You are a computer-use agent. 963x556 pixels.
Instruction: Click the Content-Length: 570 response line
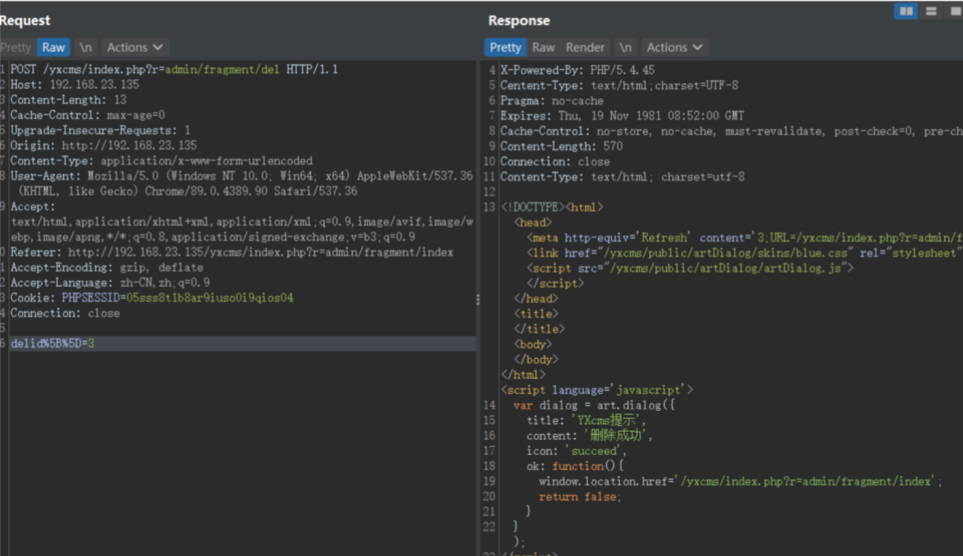coord(561,146)
